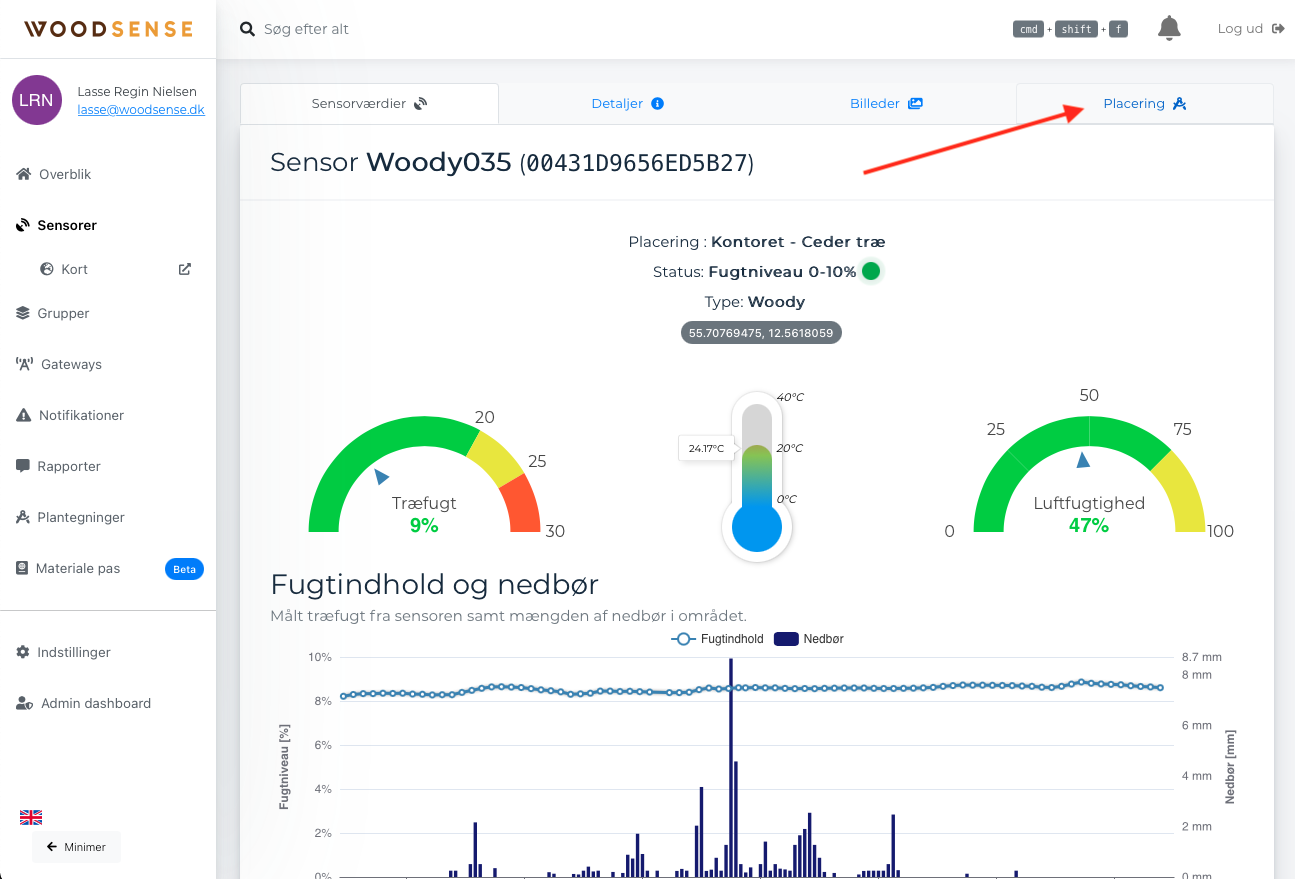
Task: Click the satellite icon on Sensorværdier tab
Action: pyautogui.click(x=420, y=103)
